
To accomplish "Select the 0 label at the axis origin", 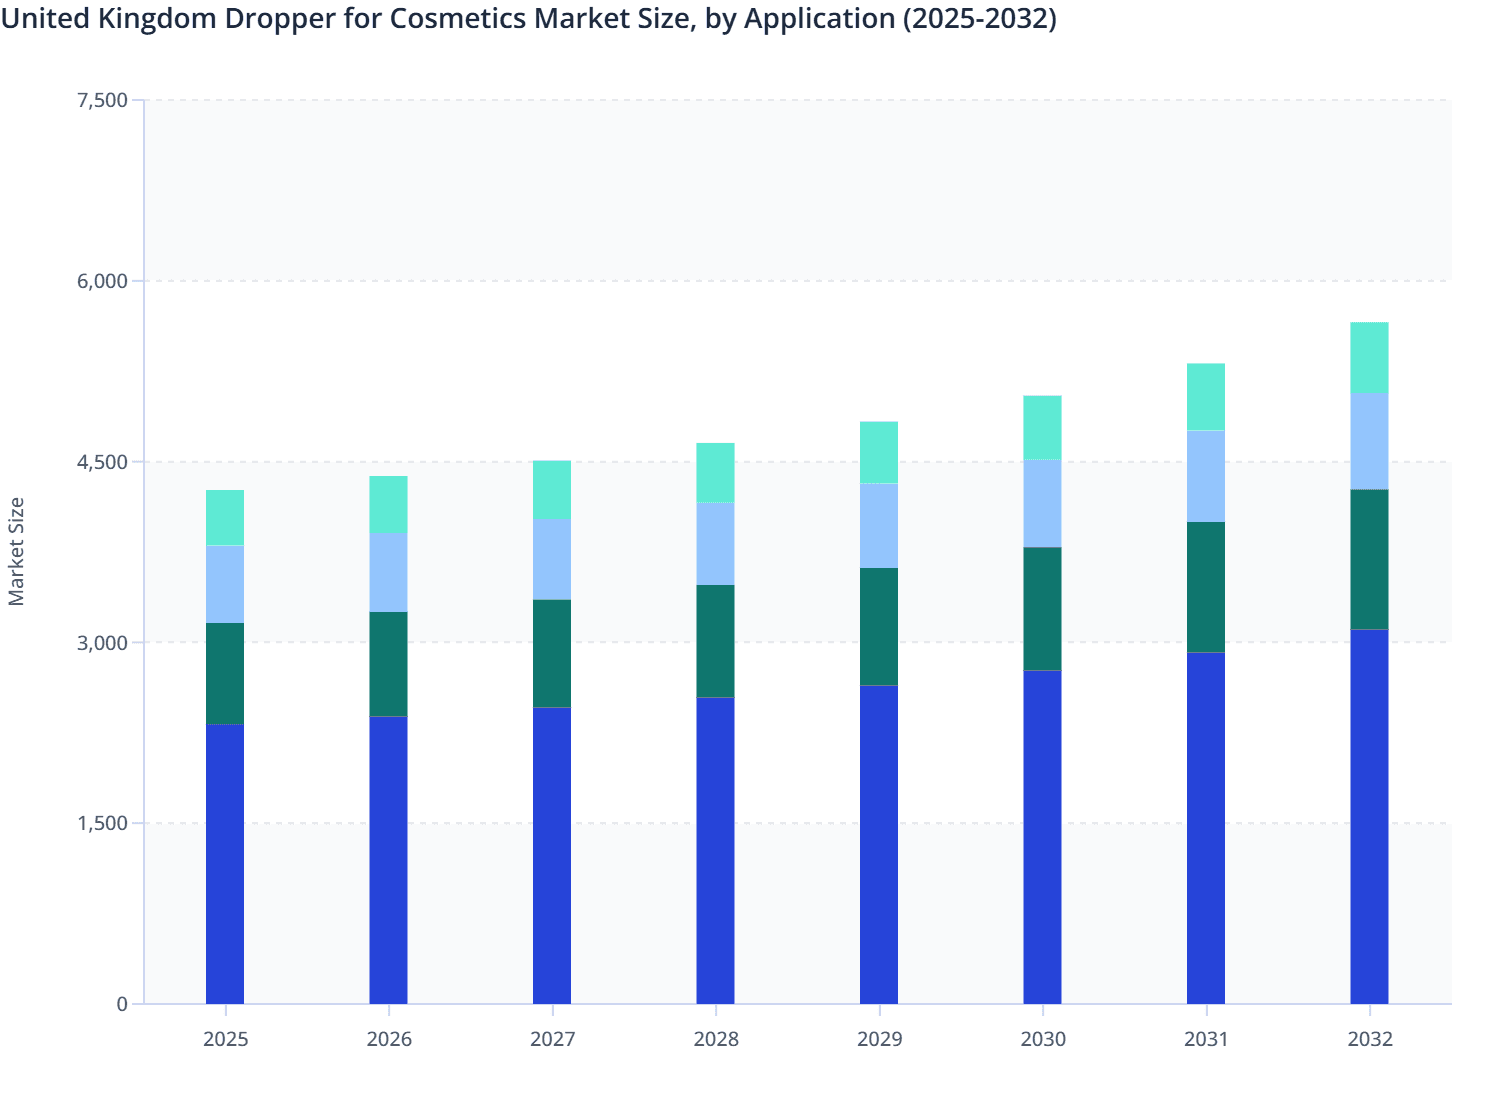I will pyautogui.click(x=122, y=1002).
